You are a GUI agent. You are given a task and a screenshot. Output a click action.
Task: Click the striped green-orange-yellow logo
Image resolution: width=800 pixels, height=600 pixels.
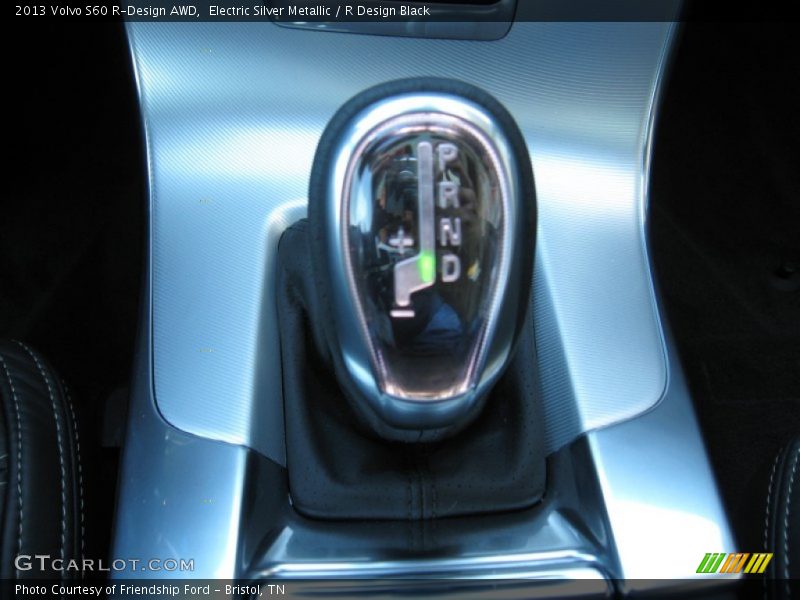pyautogui.click(x=733, y=563)
